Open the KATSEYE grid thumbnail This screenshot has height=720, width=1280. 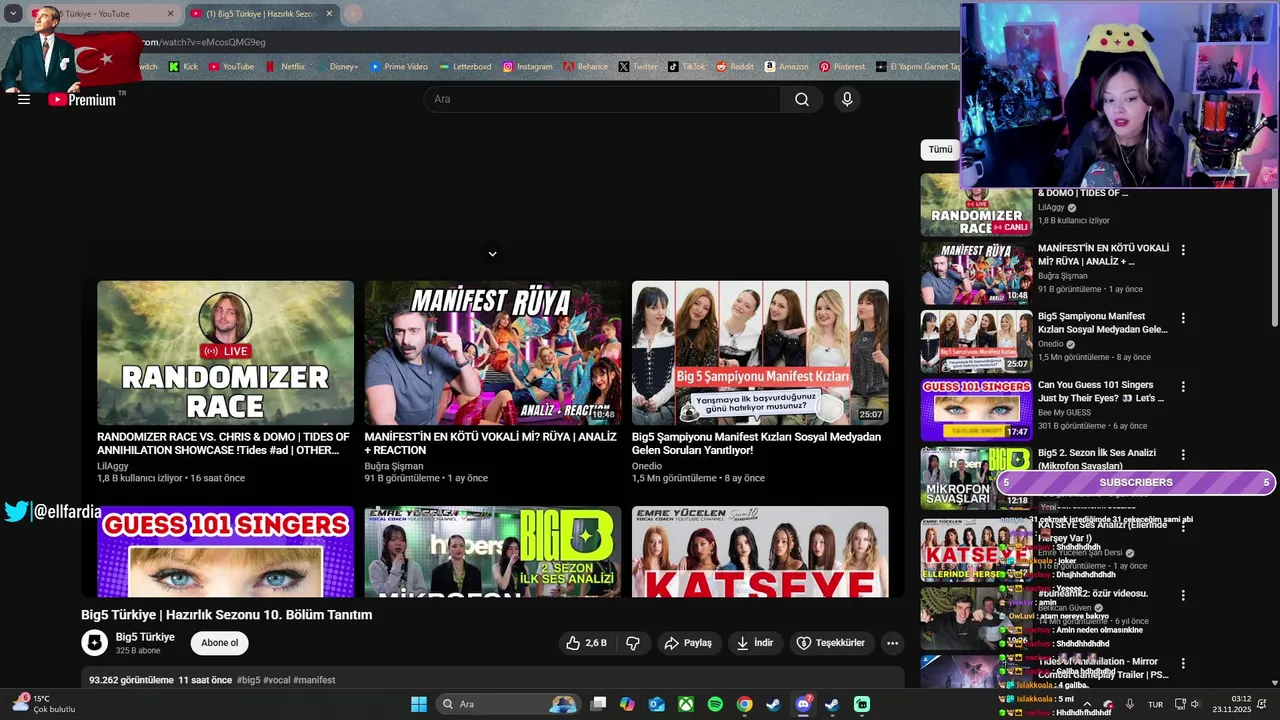[760, 552]
